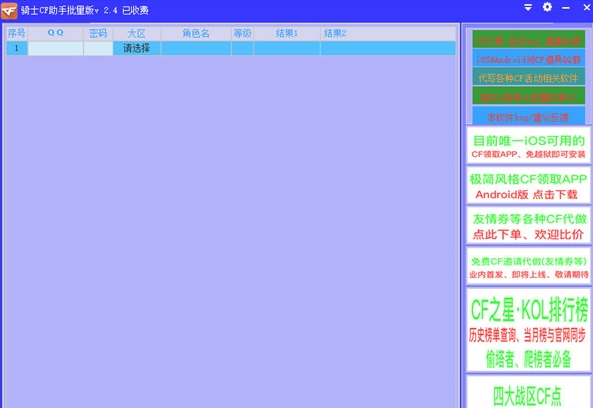Open the CF之星·KOL排行榜 banner
The height and width of the screenshot is (408, 593).
pos(529,330)
